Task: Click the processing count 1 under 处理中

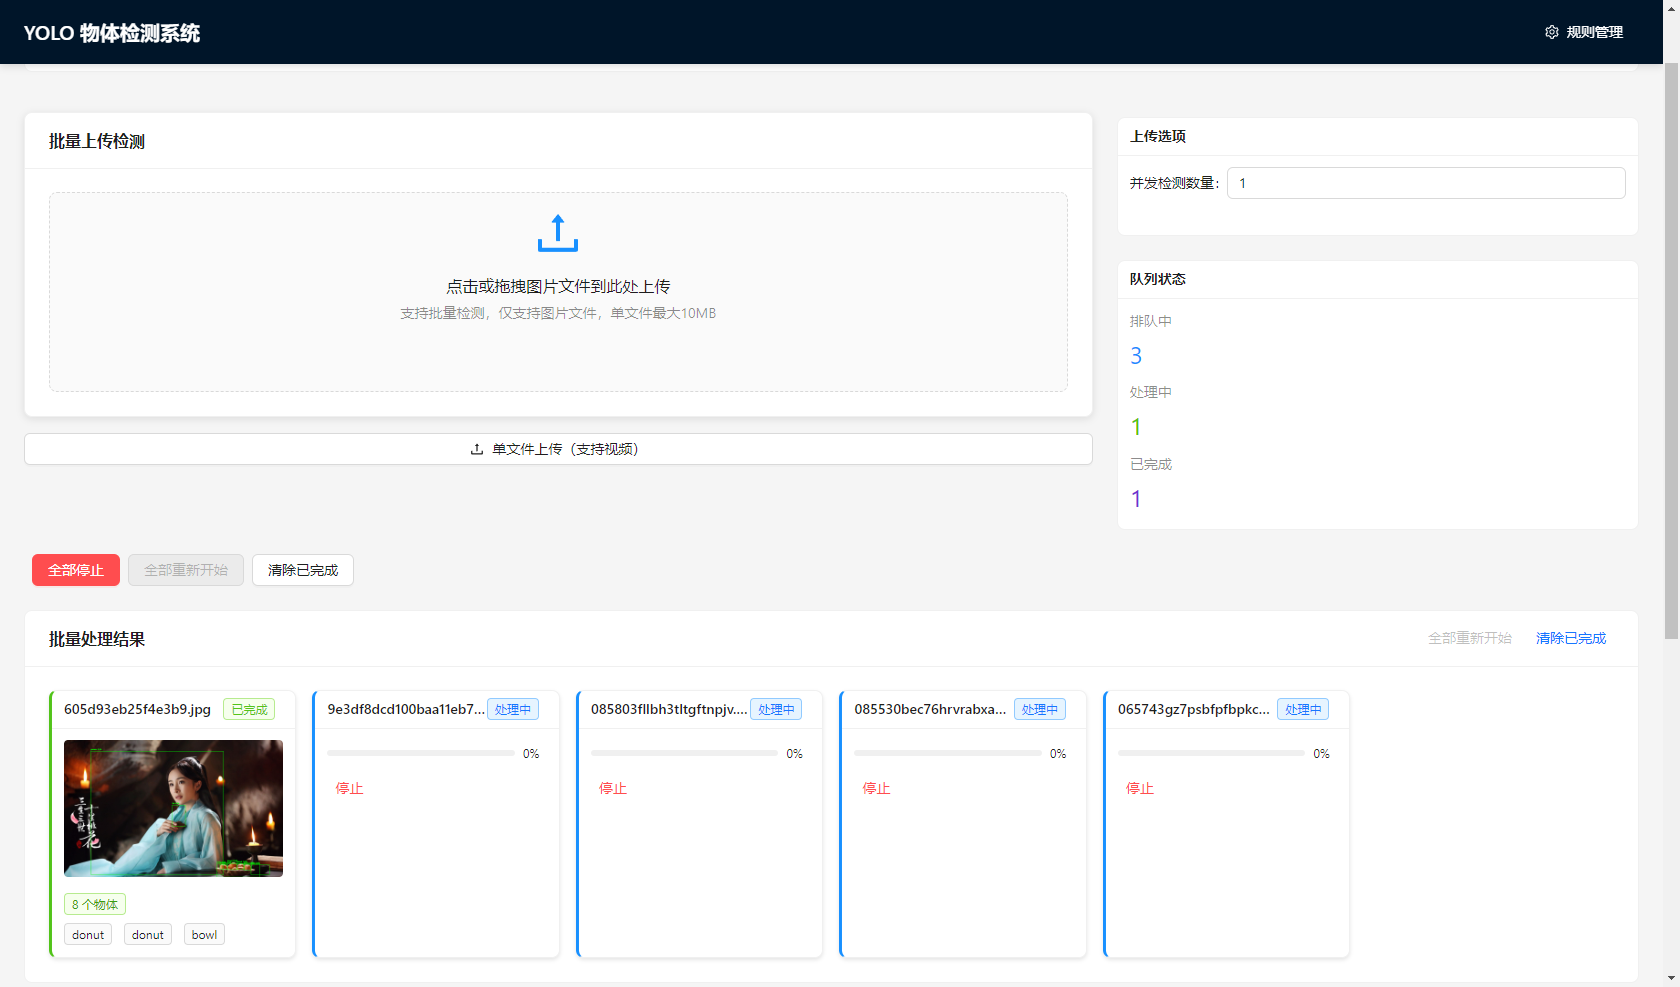Action: pyautogui.click(x=1136, y=427)
